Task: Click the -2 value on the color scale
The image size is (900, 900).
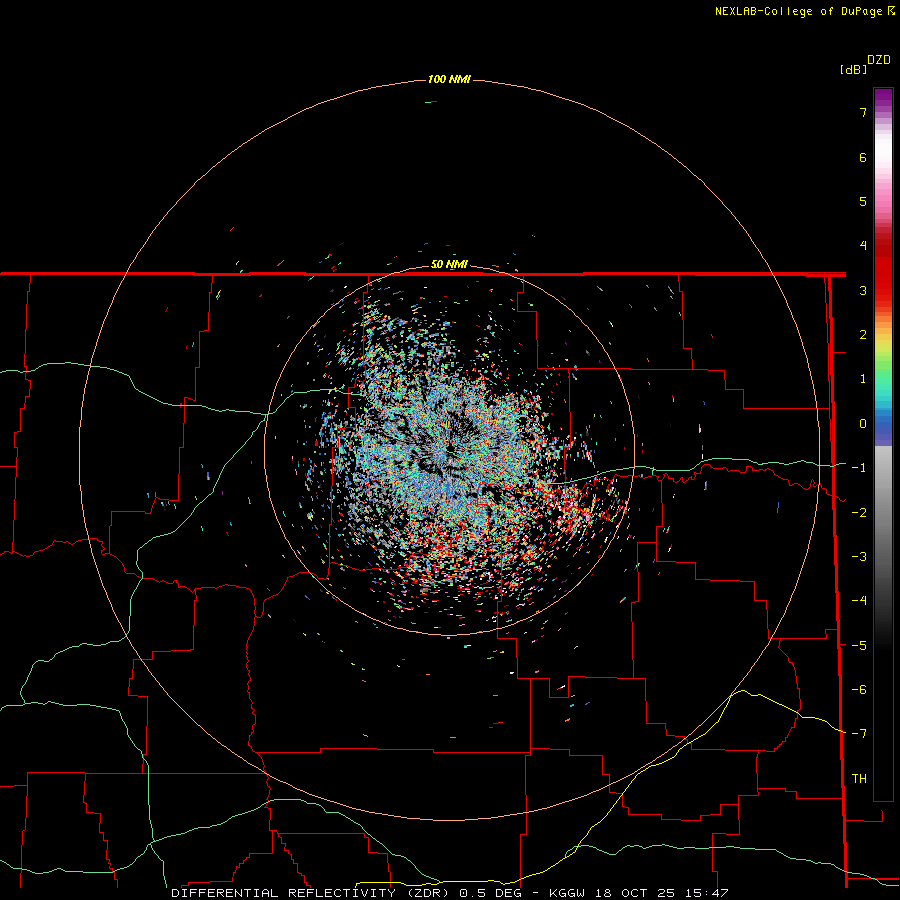Action: click(859, 513)
